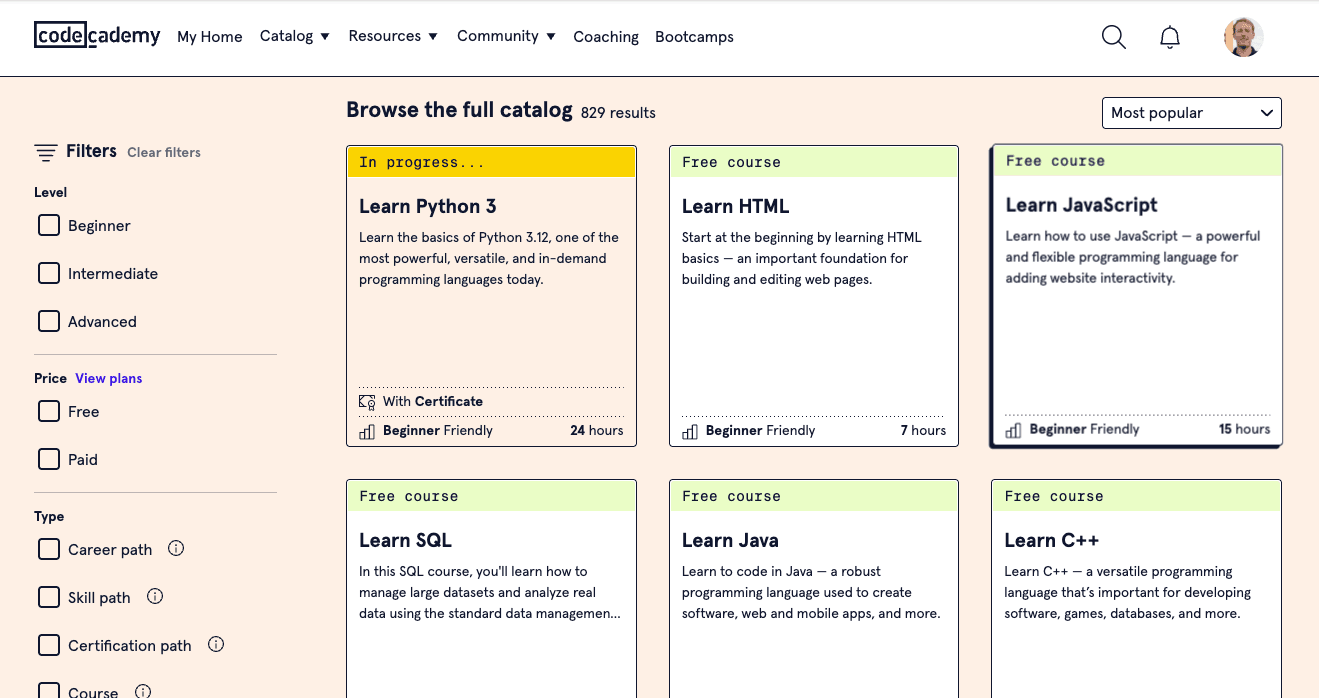Tick the Skill path type checkbox
The image size is (1319, 698).
pyautogui.click(x=49, y=597)
